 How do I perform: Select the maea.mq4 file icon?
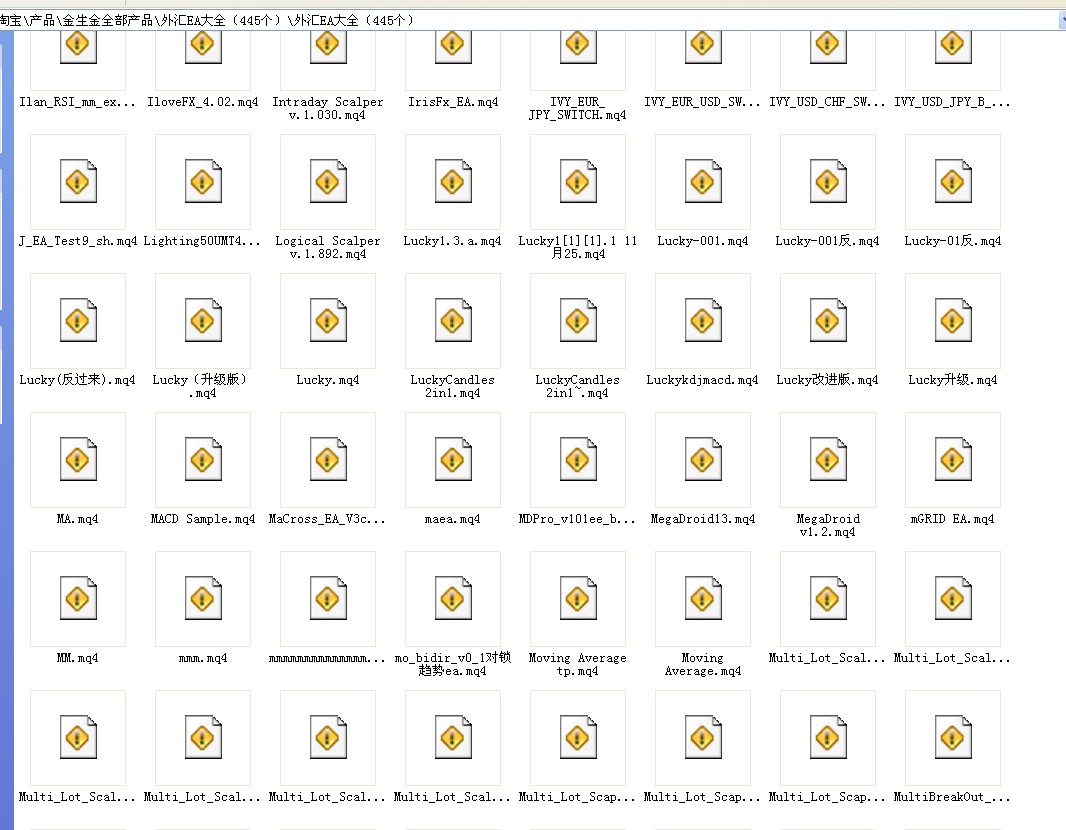pos(453,460)
